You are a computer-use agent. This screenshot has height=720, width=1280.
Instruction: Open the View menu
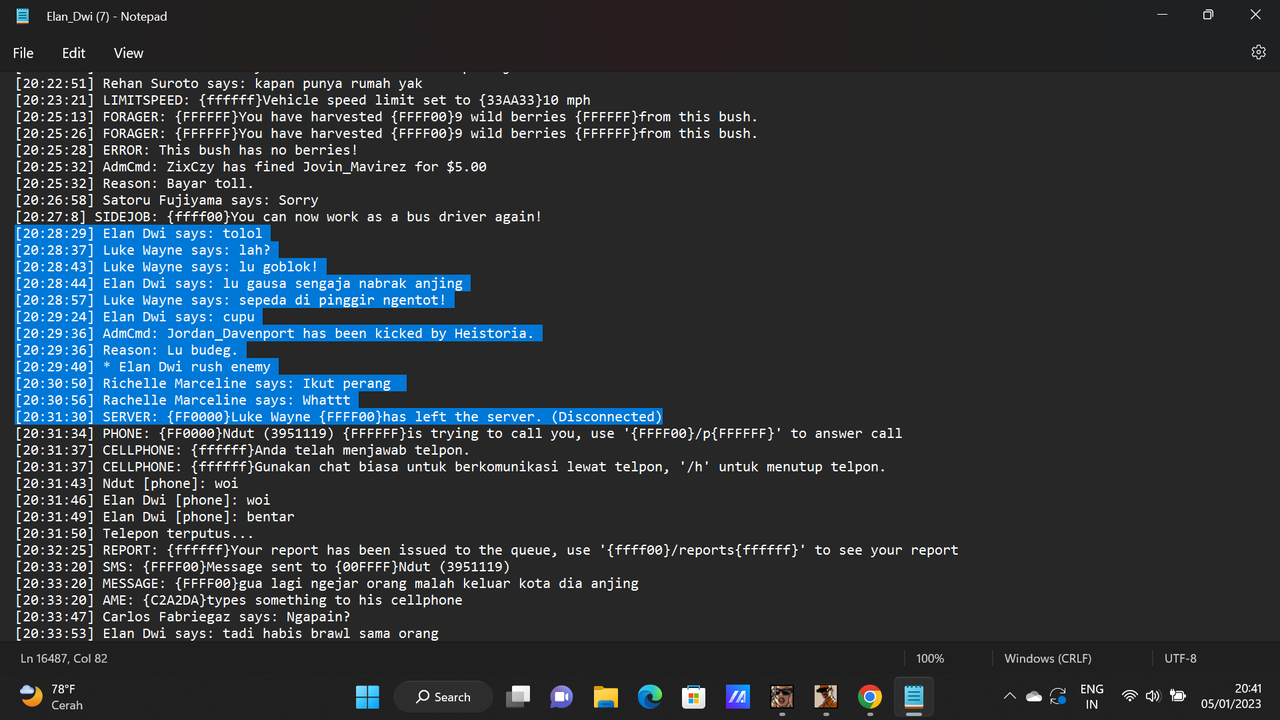128,53
